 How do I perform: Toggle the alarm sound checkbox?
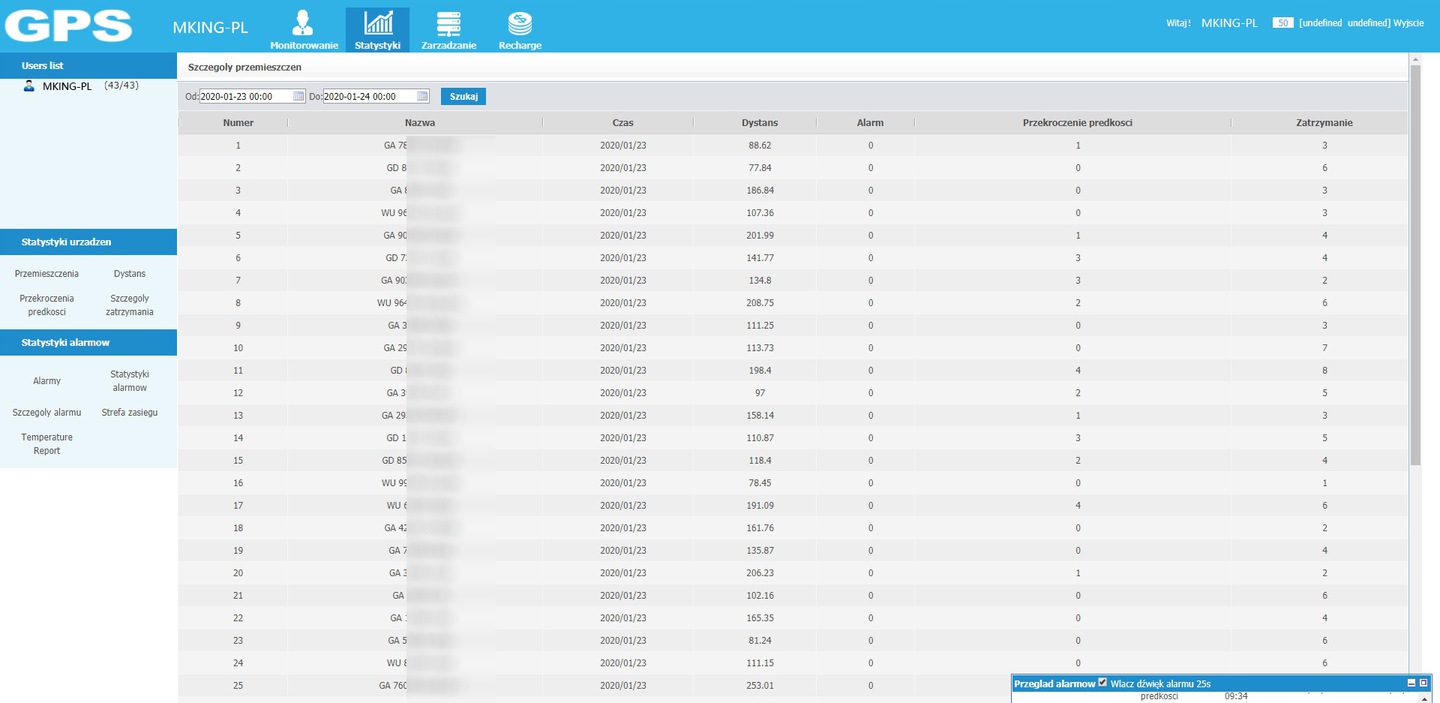(1103, 683)
